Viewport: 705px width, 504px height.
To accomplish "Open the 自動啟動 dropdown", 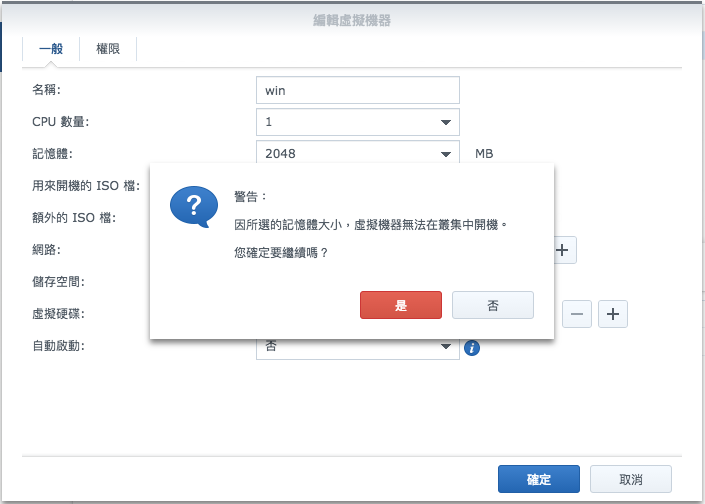I will (358, 348).
